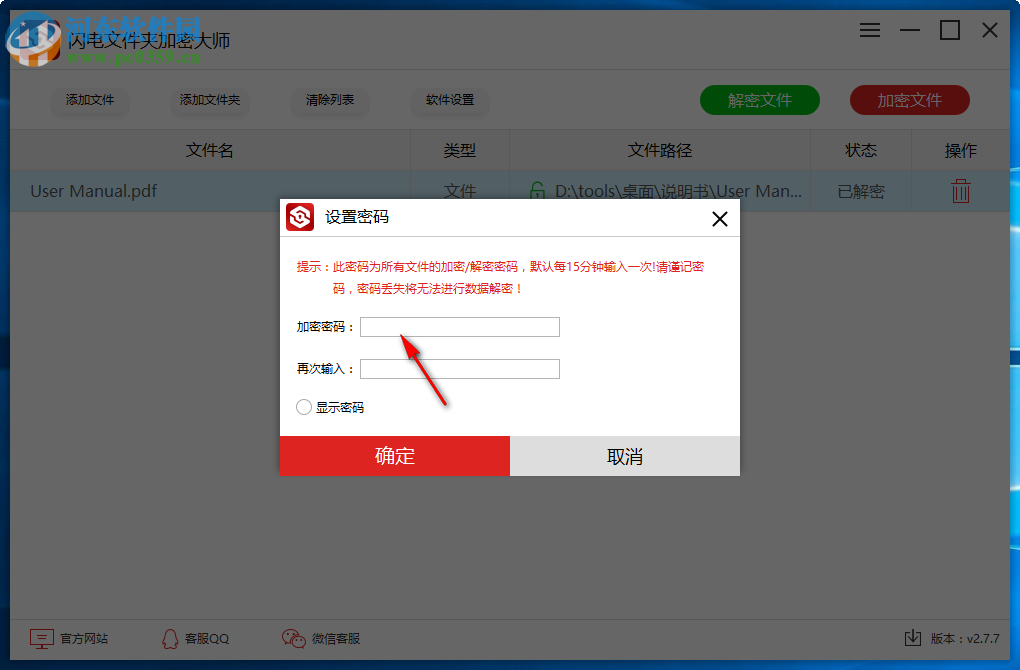The height and width of the screenshot is (670, 1020).
Task: Clear the list with 清除列表
Action: [330, 100]
